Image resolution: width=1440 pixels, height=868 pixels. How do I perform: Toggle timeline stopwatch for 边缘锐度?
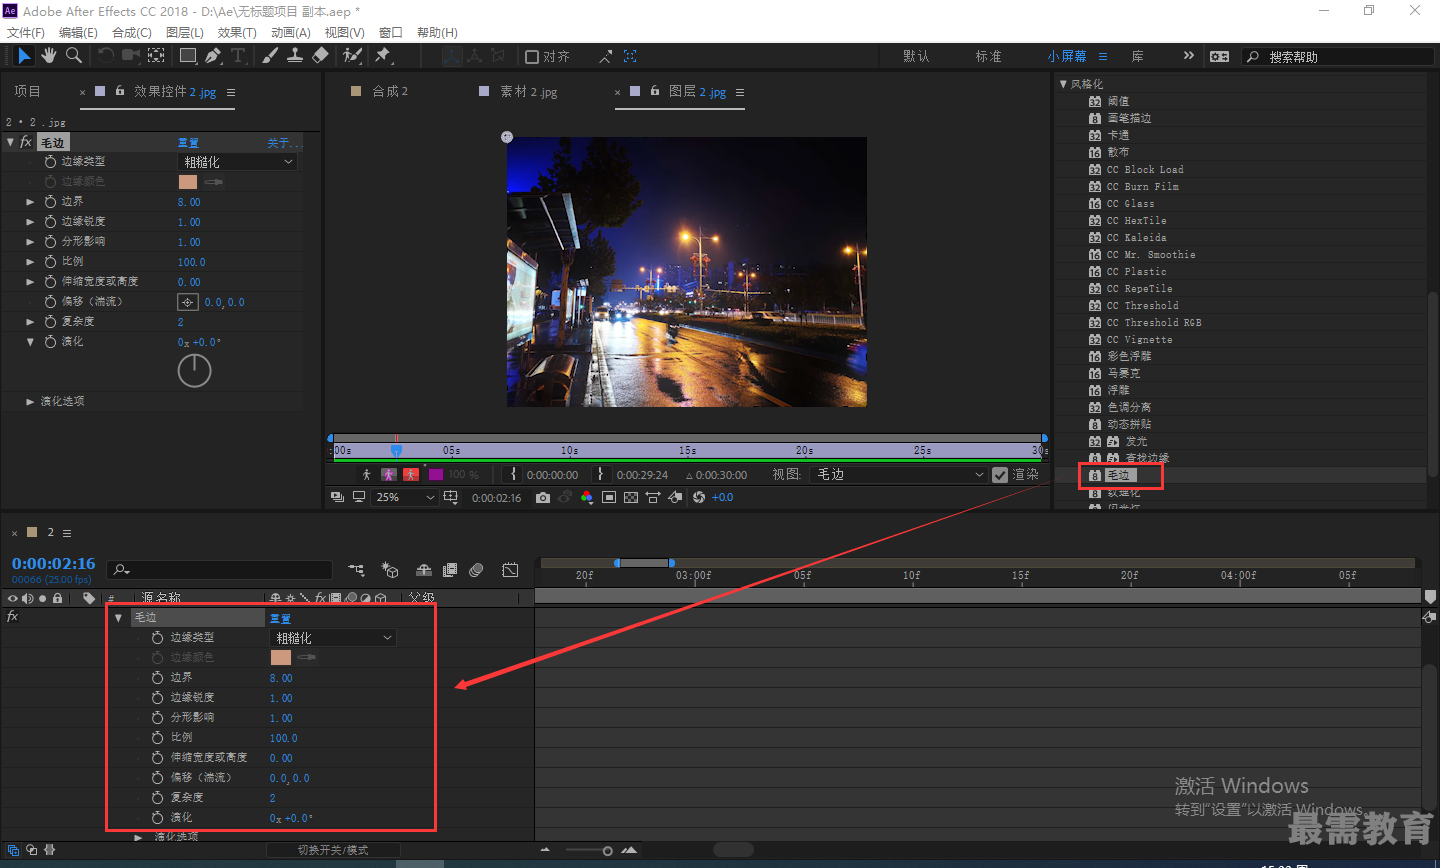click(157, 698)
